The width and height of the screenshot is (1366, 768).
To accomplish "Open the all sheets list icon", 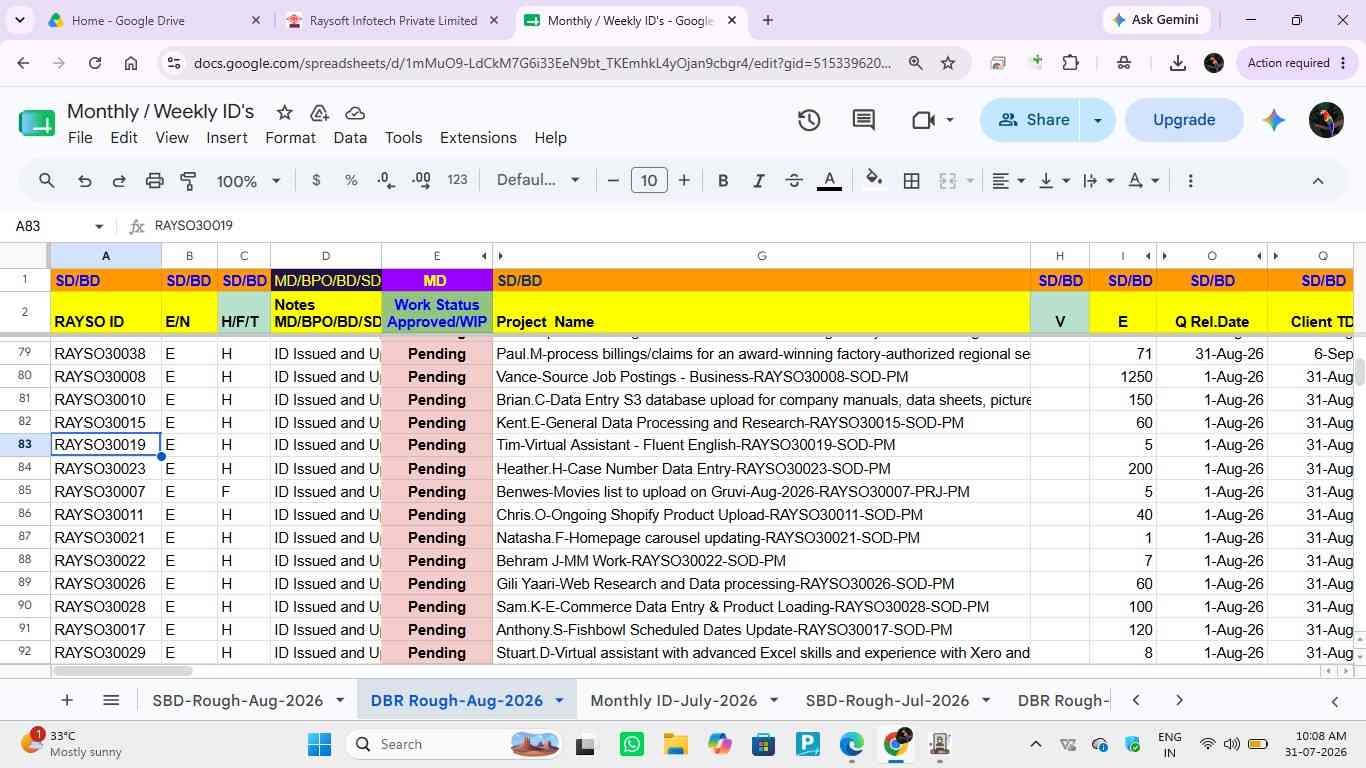I will coord(111,700).
